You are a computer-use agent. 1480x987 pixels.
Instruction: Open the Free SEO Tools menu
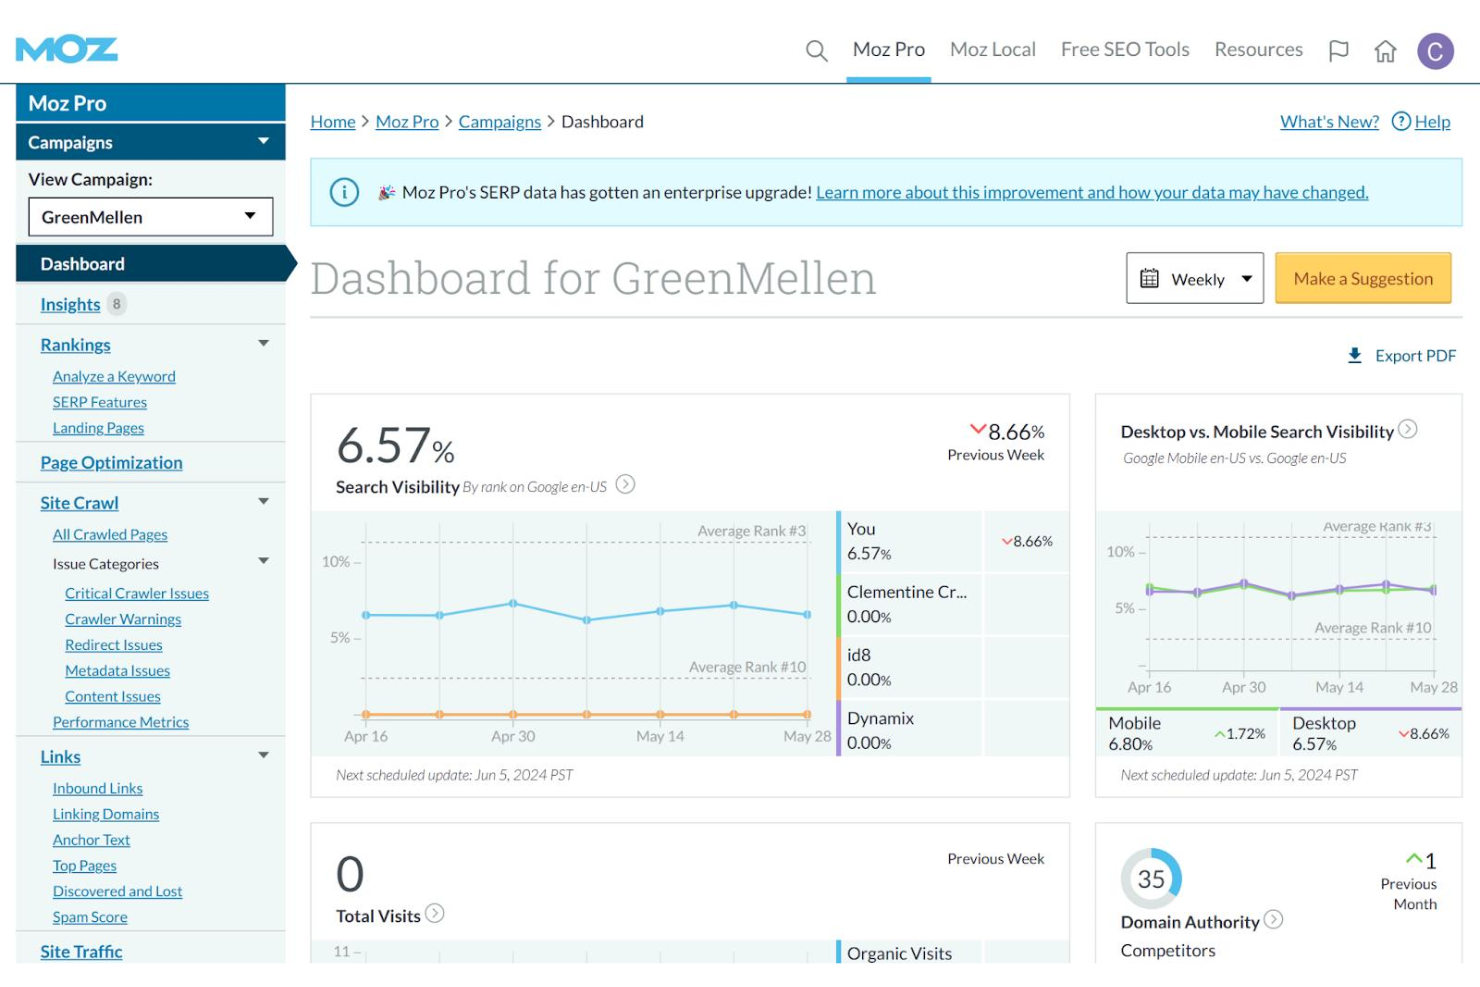[x=1125, y=50]
